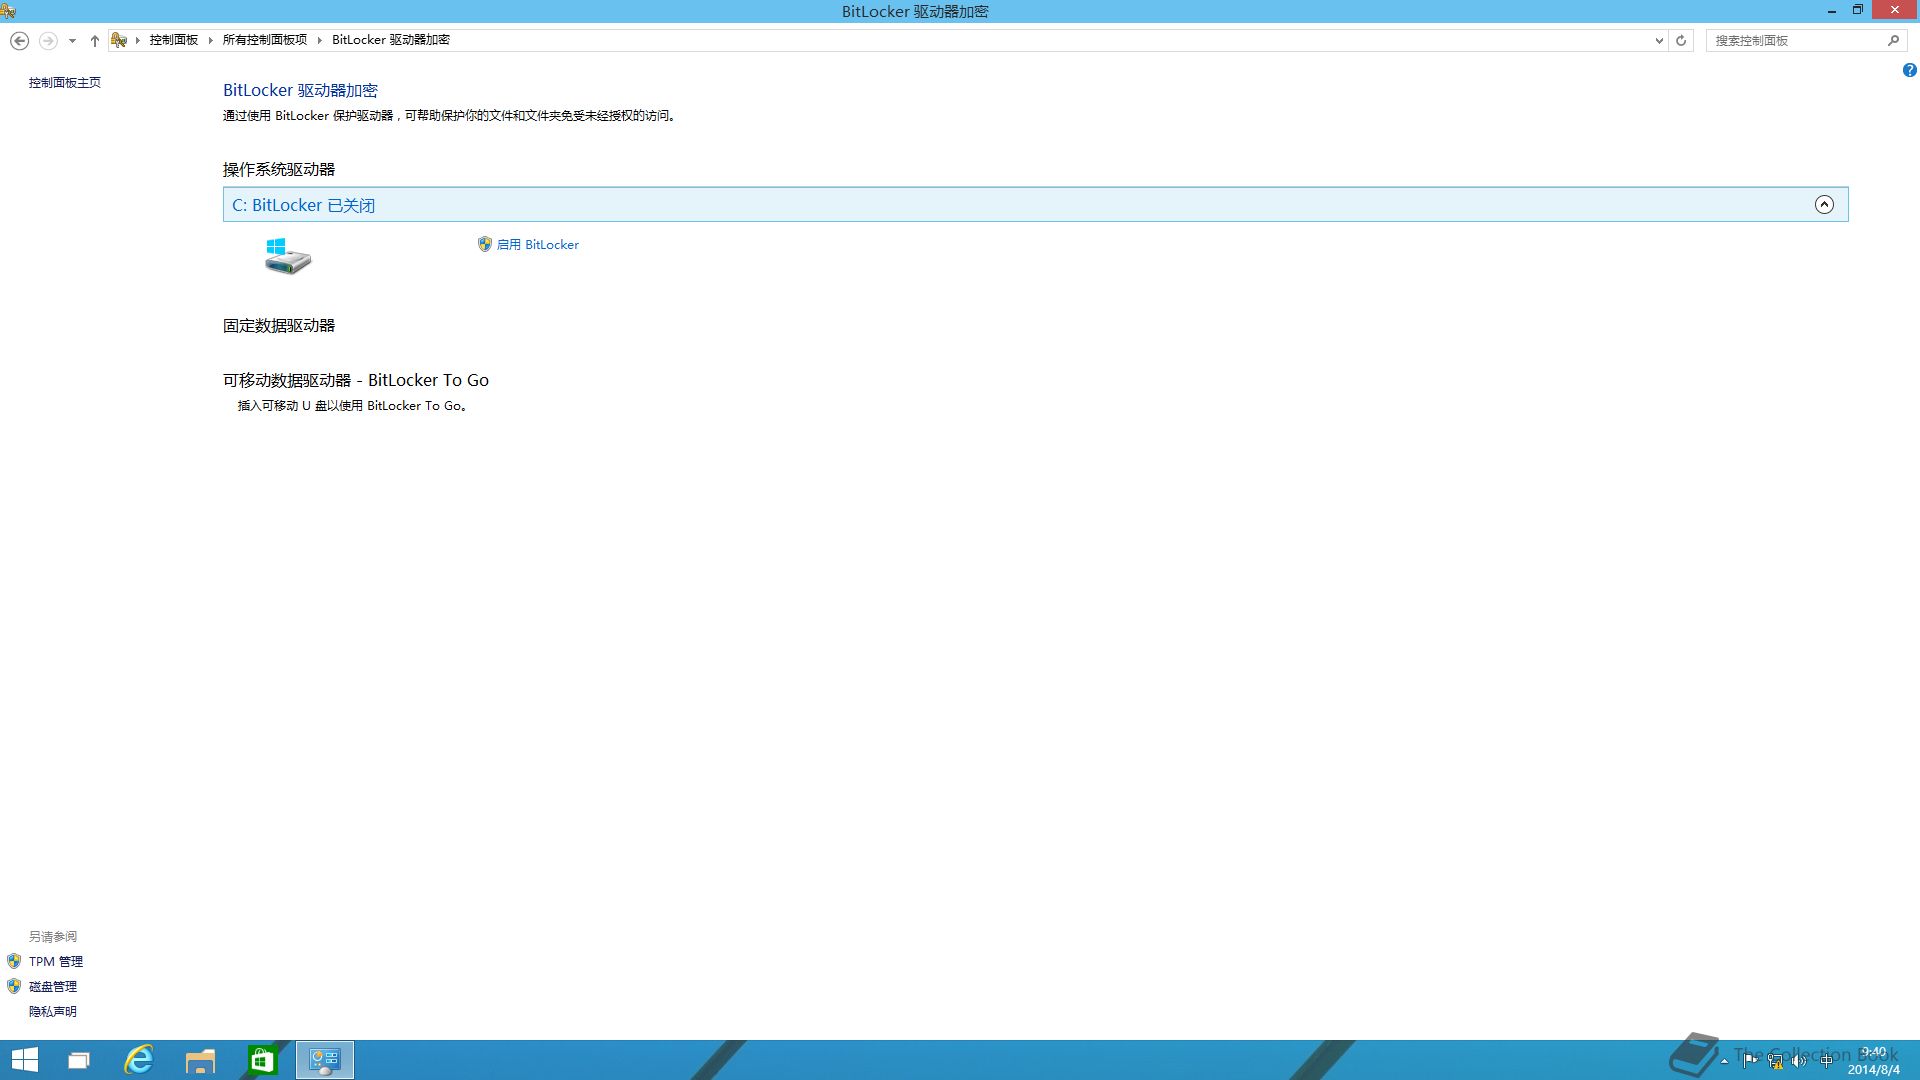Minimize the BitLocker window

pos(1831,11)
